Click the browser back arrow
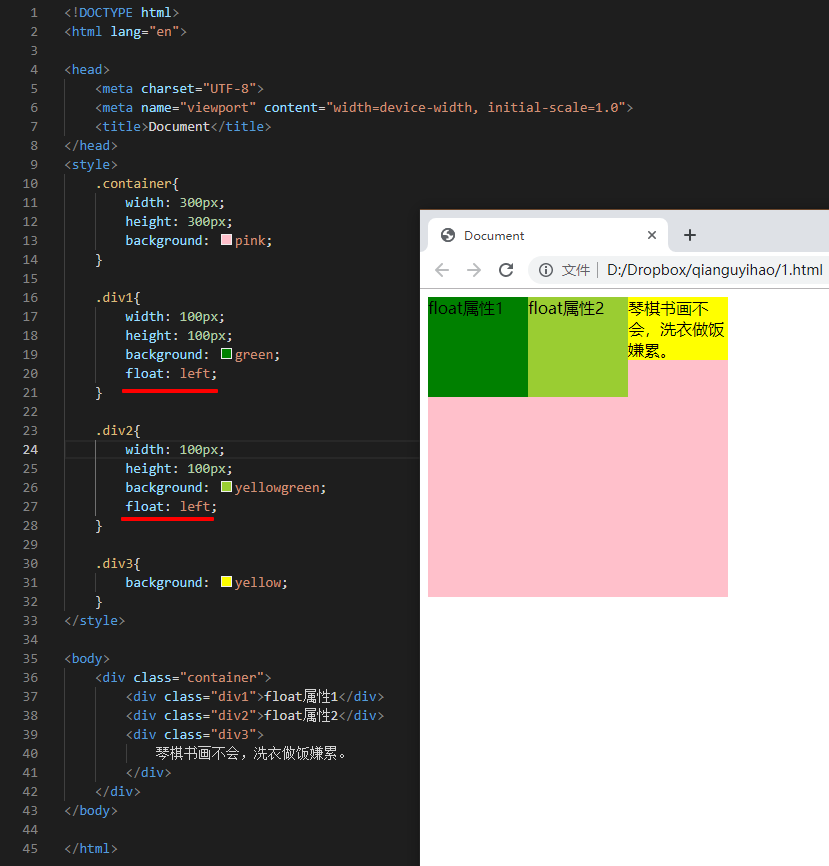 tap(442, 270)
